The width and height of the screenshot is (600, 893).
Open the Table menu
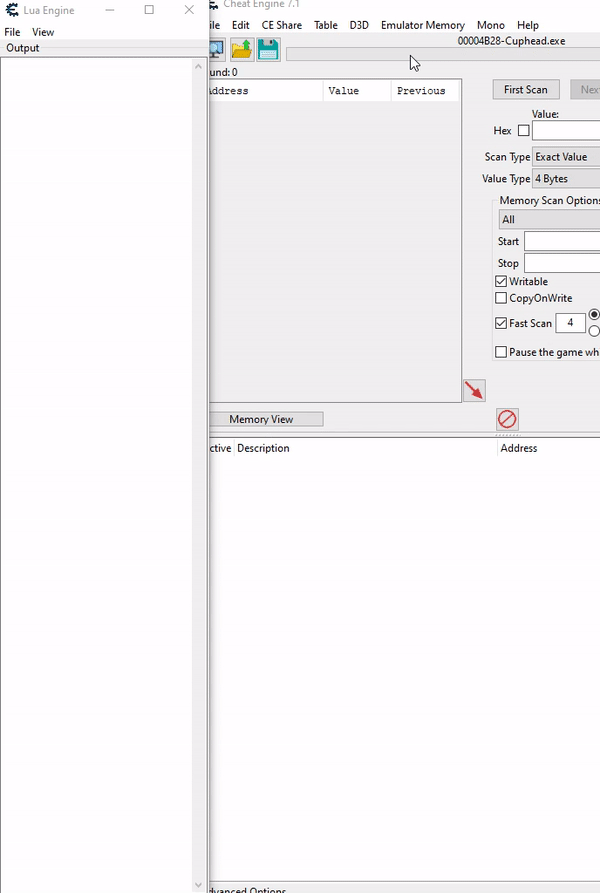click(x=326, y=25)
